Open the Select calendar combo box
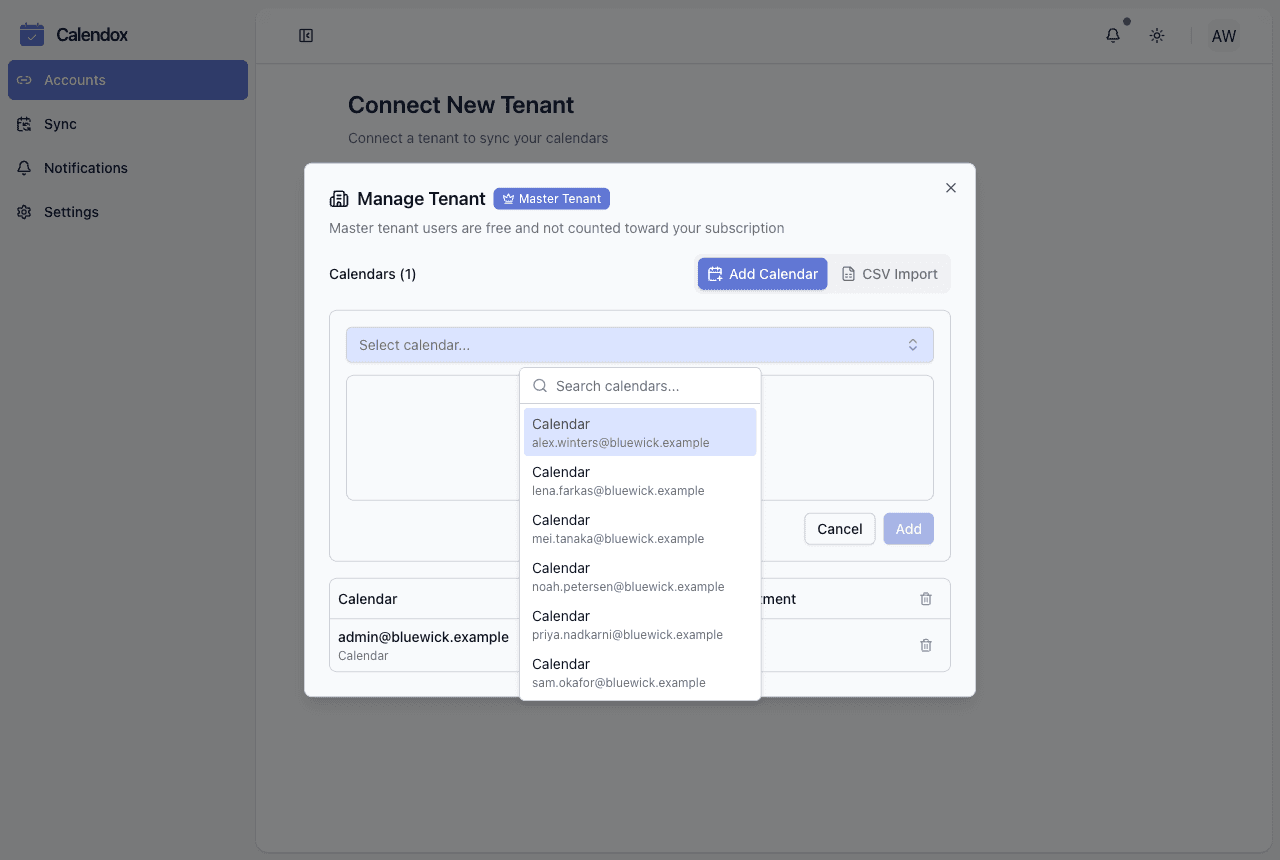 click(640, 345)
